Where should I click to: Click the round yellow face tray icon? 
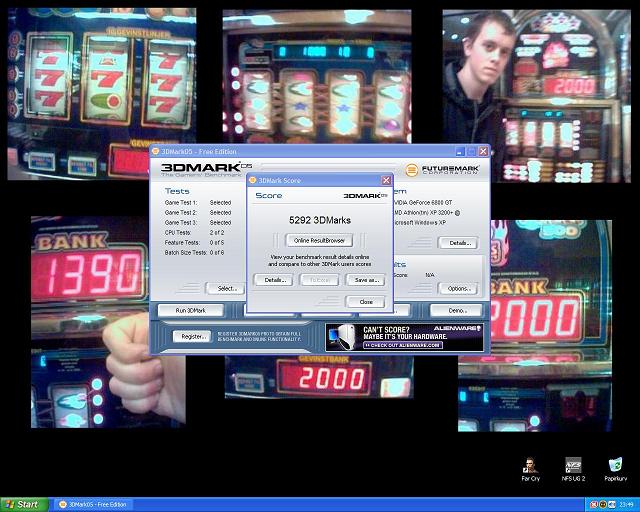pos(602,505)
